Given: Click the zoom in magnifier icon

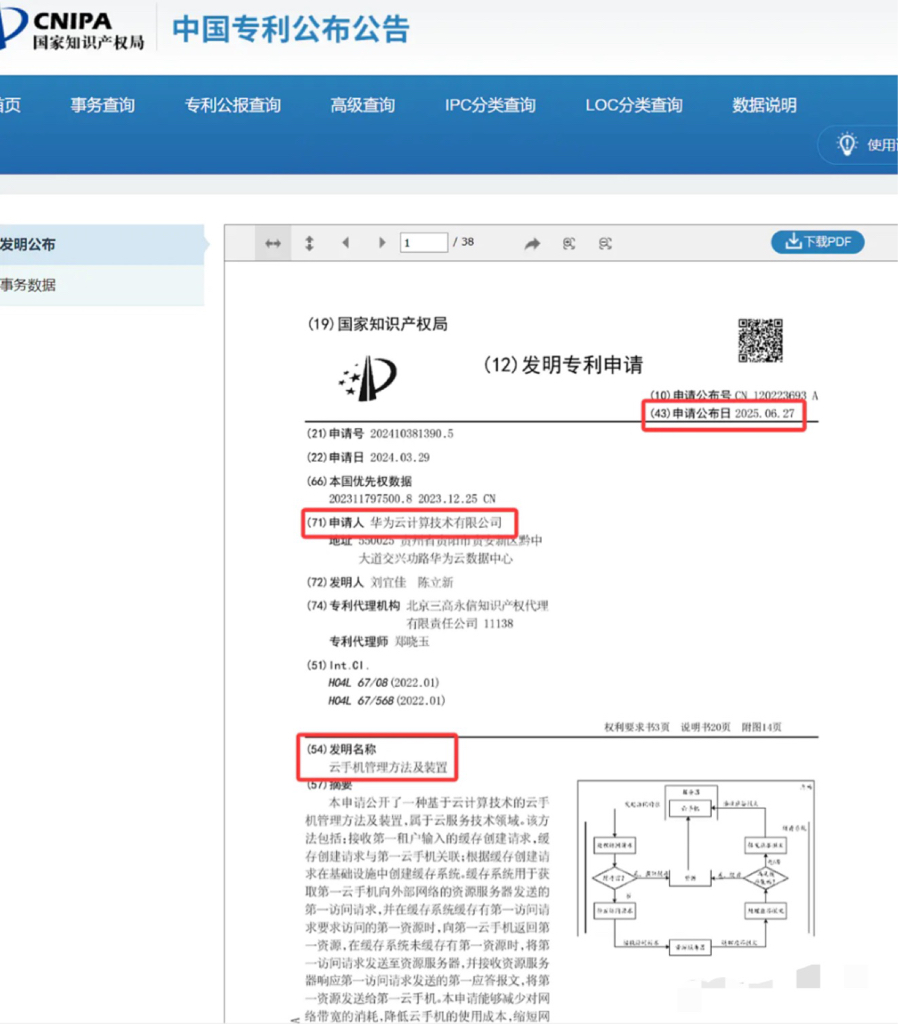Looking at the screenshot, I should (569, 244).
